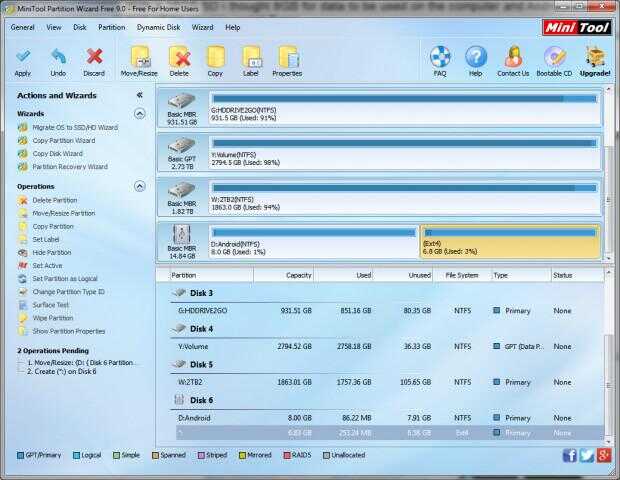The image size is (620, 480).
Task: Click the Contact Us icon
Action: click(x=513, y=61)
